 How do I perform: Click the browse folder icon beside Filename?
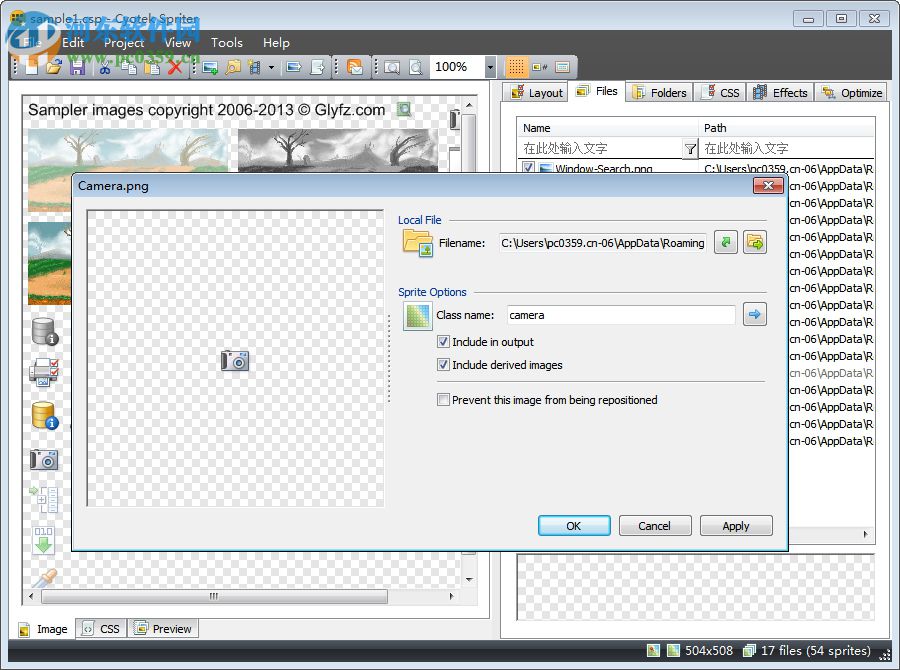tap(755, 242)
